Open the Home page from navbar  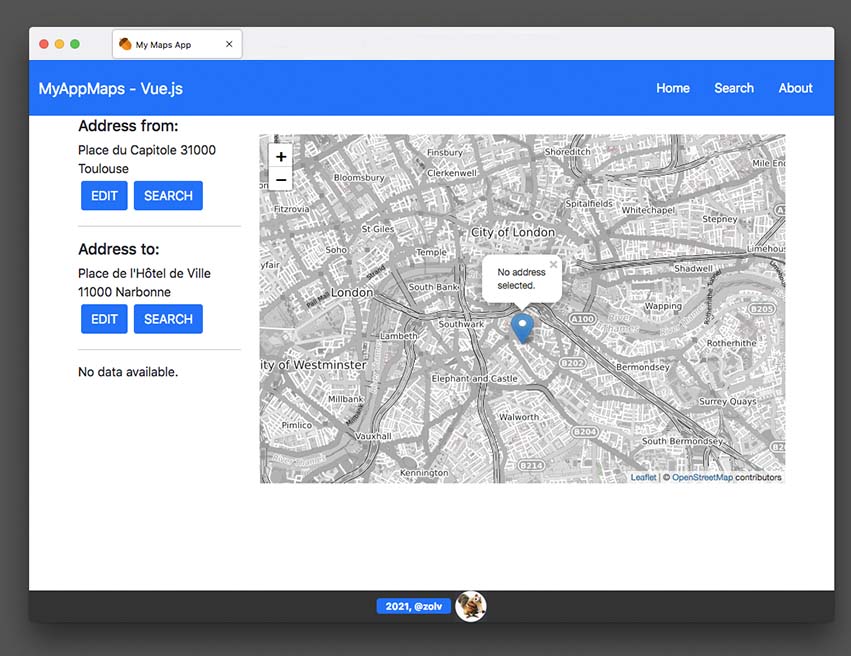click(672, 88)
